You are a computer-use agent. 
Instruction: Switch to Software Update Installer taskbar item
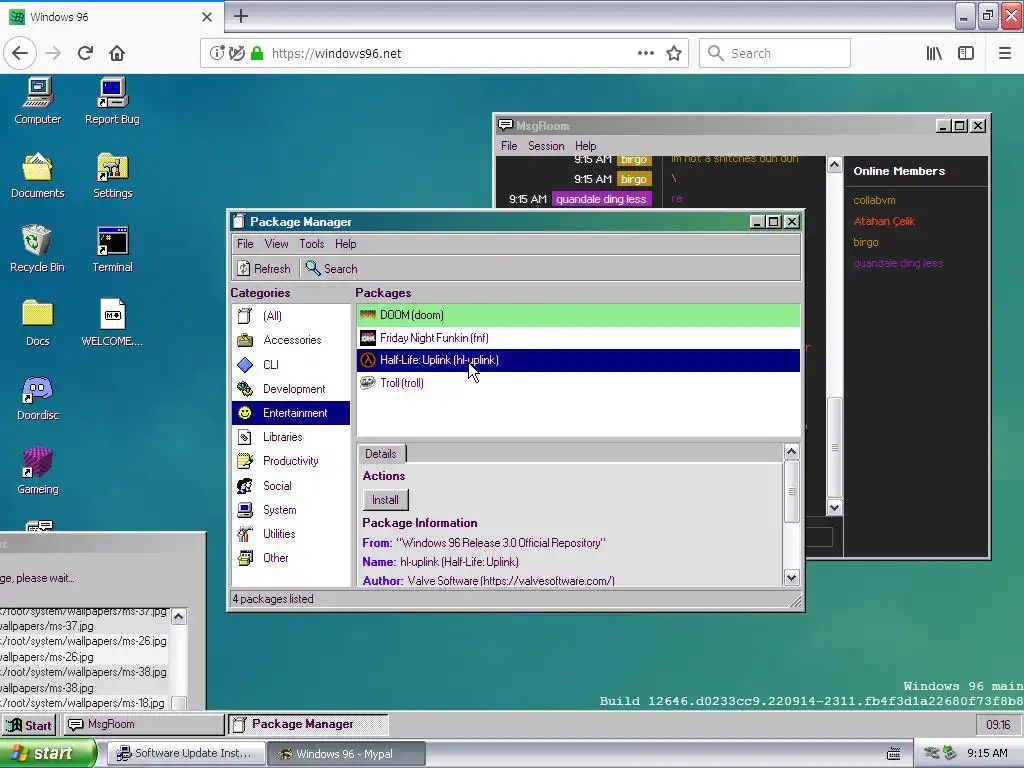186,754
